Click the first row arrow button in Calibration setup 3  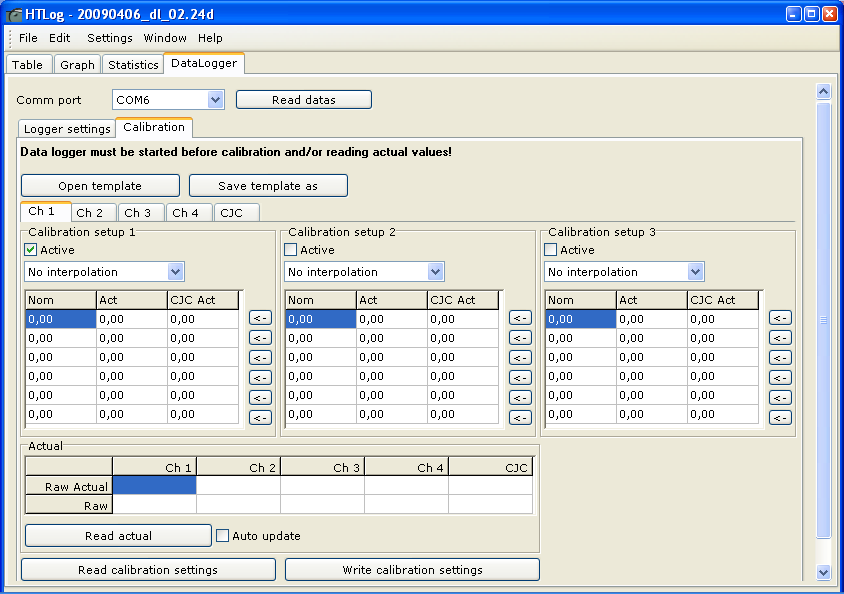pos(780,318)
